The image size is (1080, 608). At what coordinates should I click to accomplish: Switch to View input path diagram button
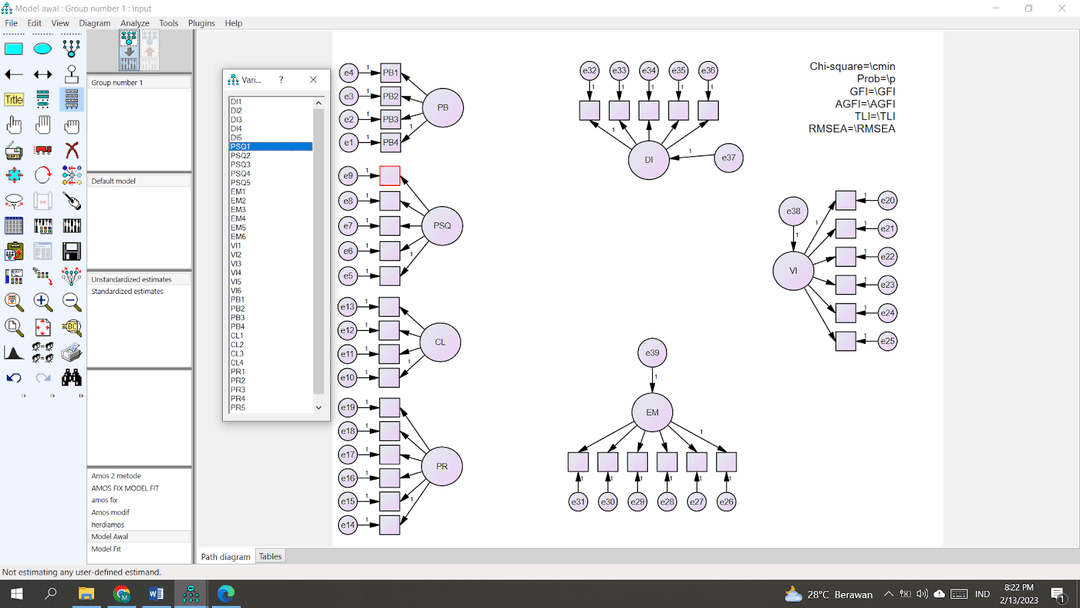click(129, 50)
